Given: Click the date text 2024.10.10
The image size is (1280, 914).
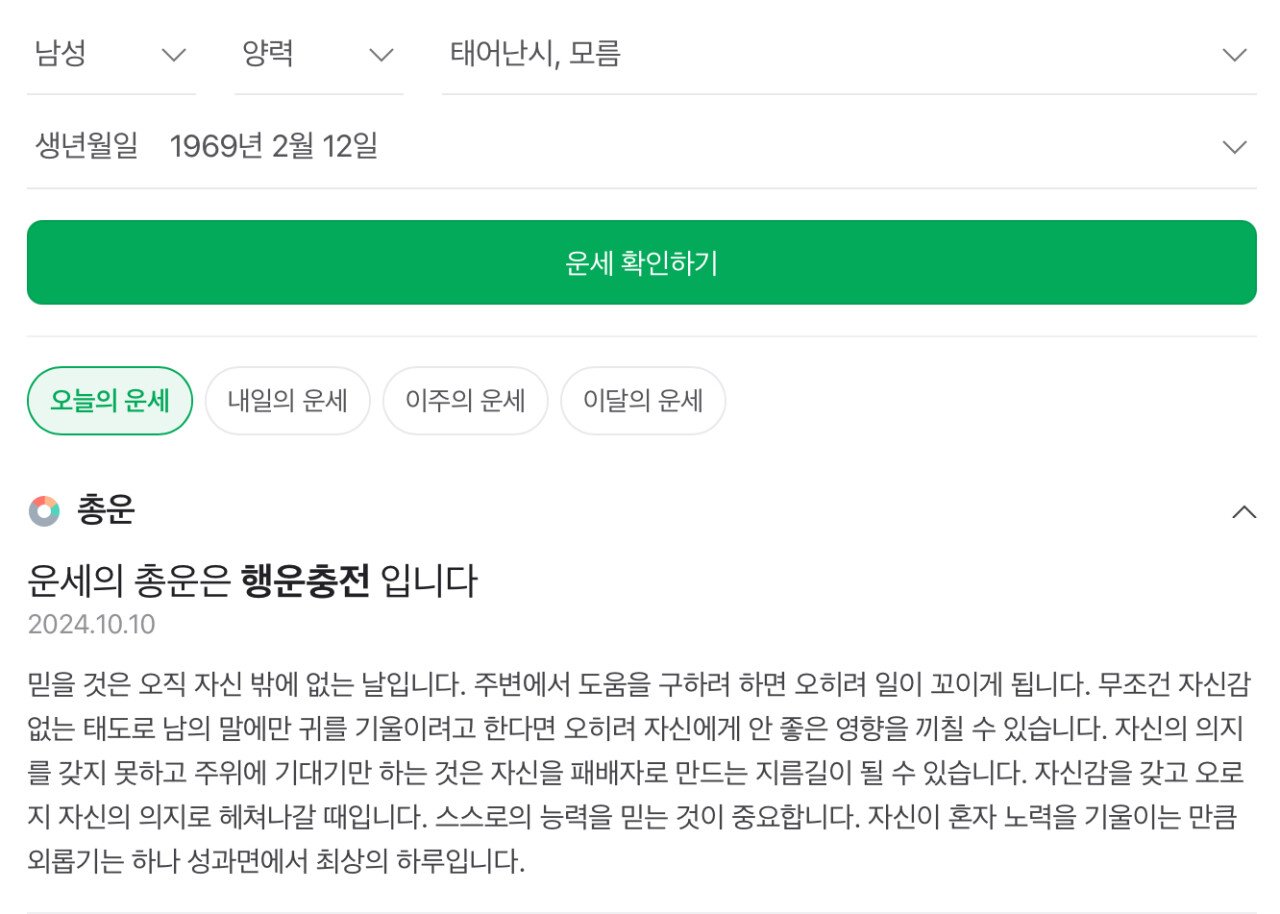Looking at the screenshot, I should click(92, 625).
